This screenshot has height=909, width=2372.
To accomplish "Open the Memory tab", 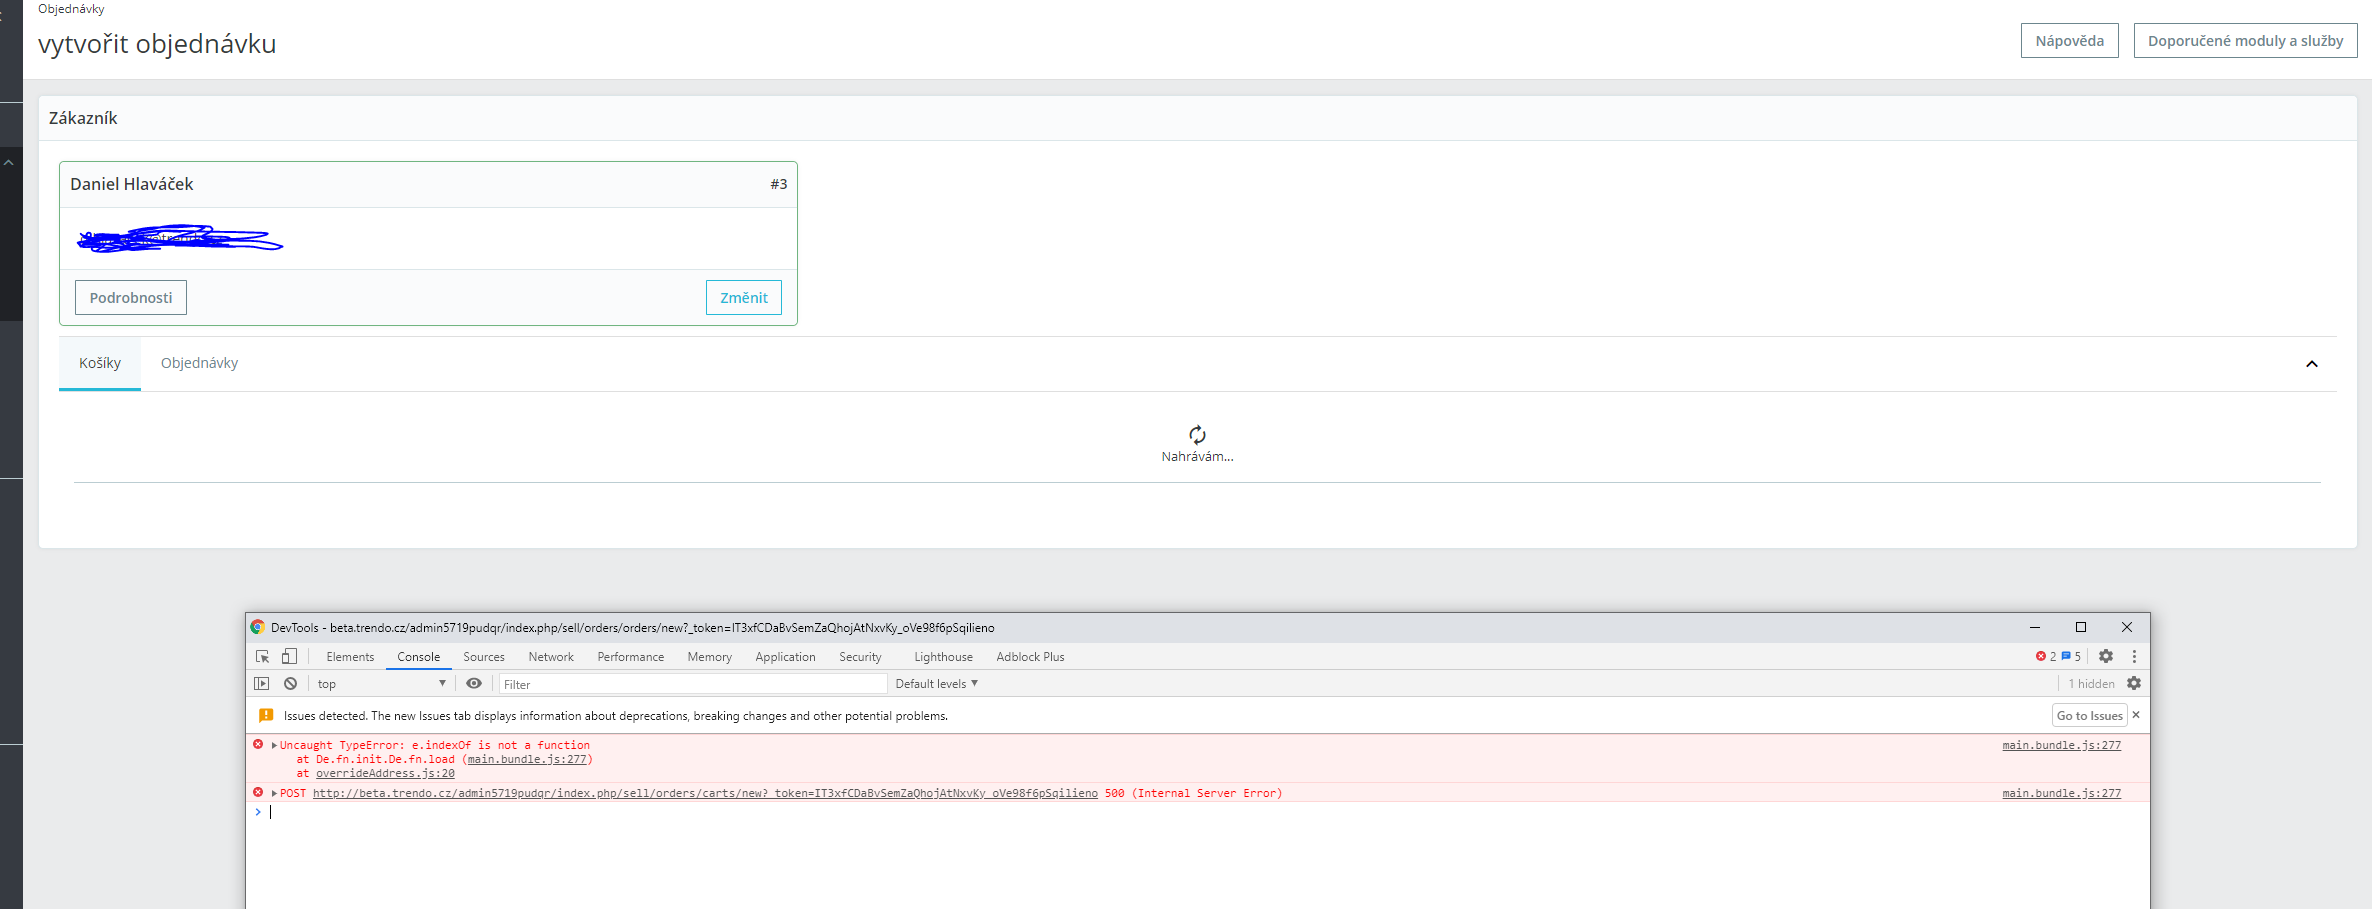I will pos(710,657).
